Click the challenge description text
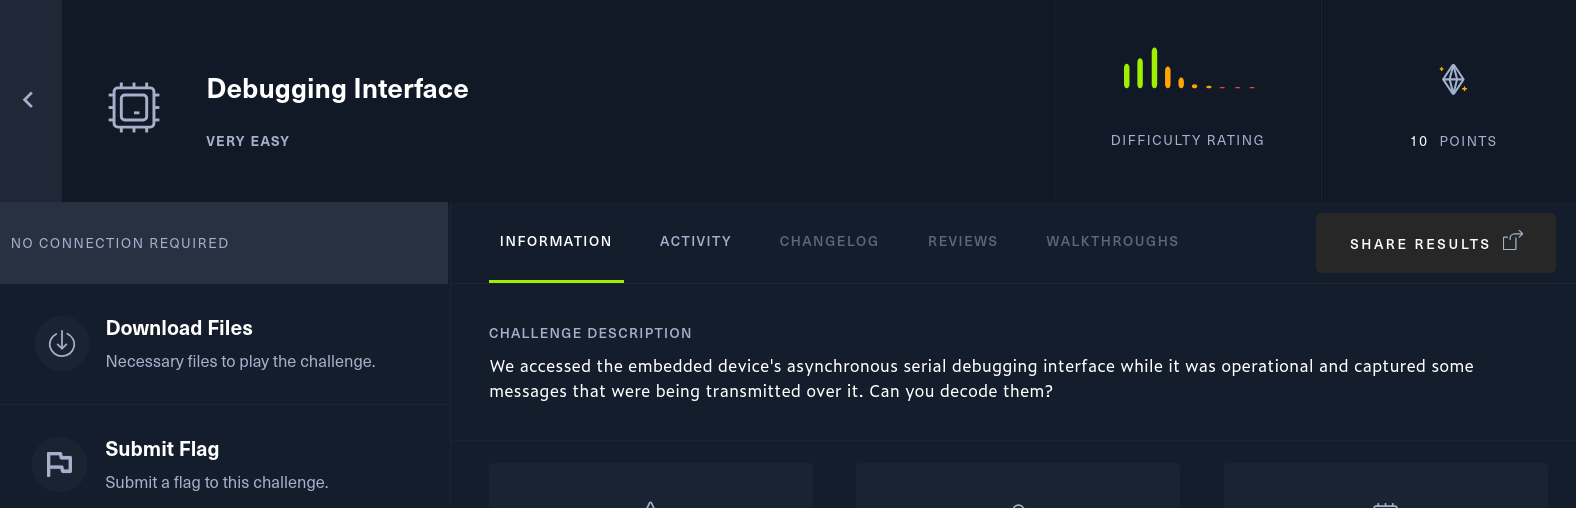 [x=981, y=378]
